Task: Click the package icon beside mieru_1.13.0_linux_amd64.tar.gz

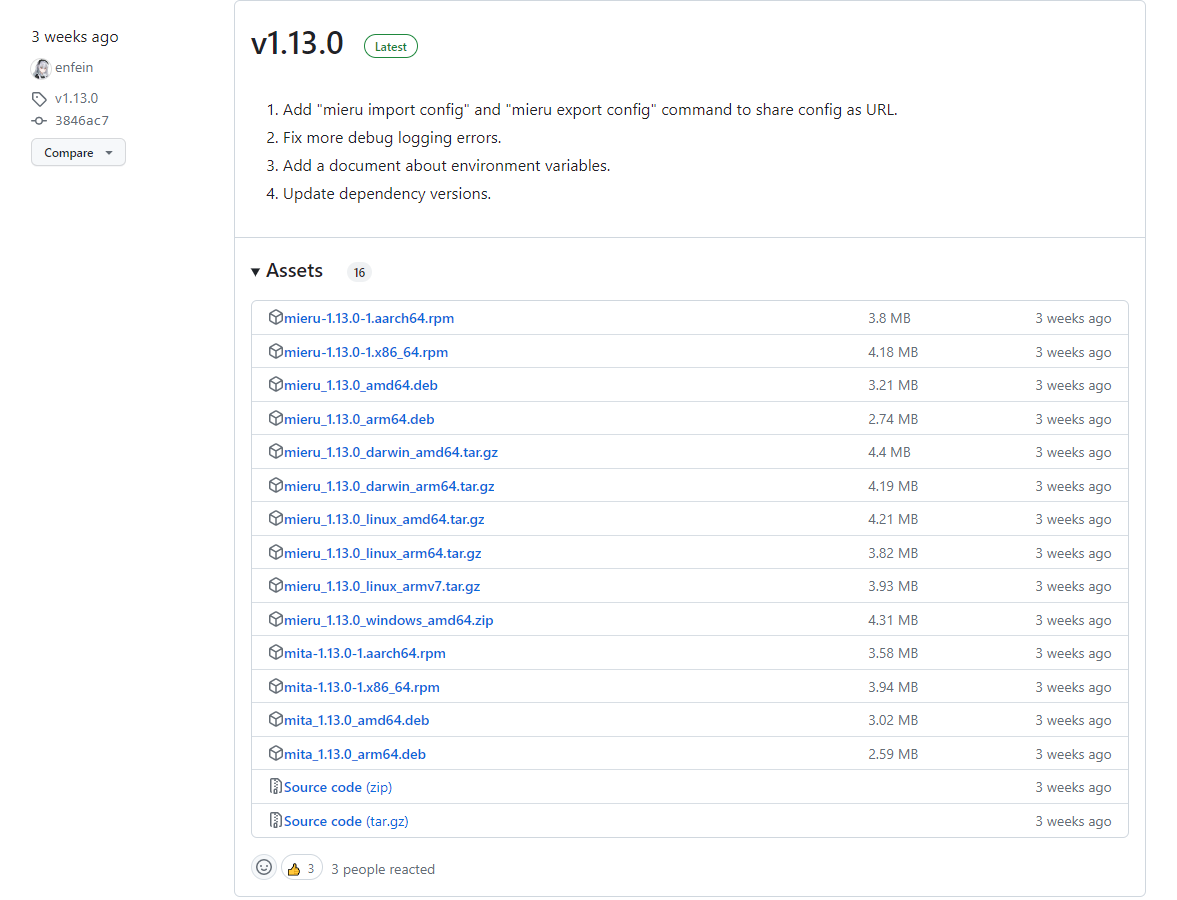Action: (275, 519)
